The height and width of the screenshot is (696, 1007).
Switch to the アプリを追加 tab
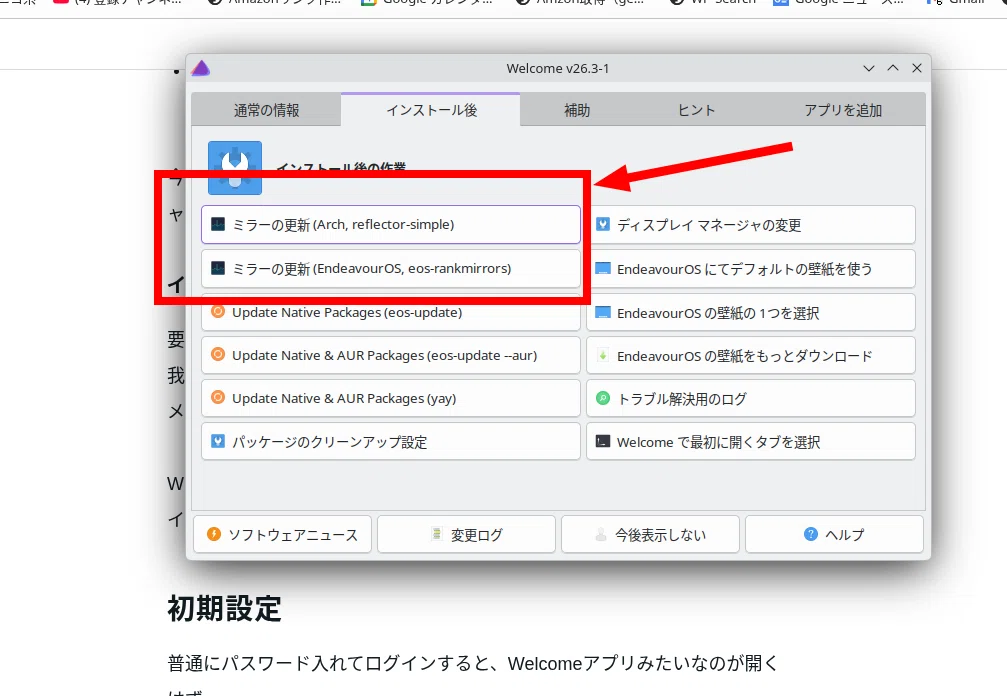[843, 110]
